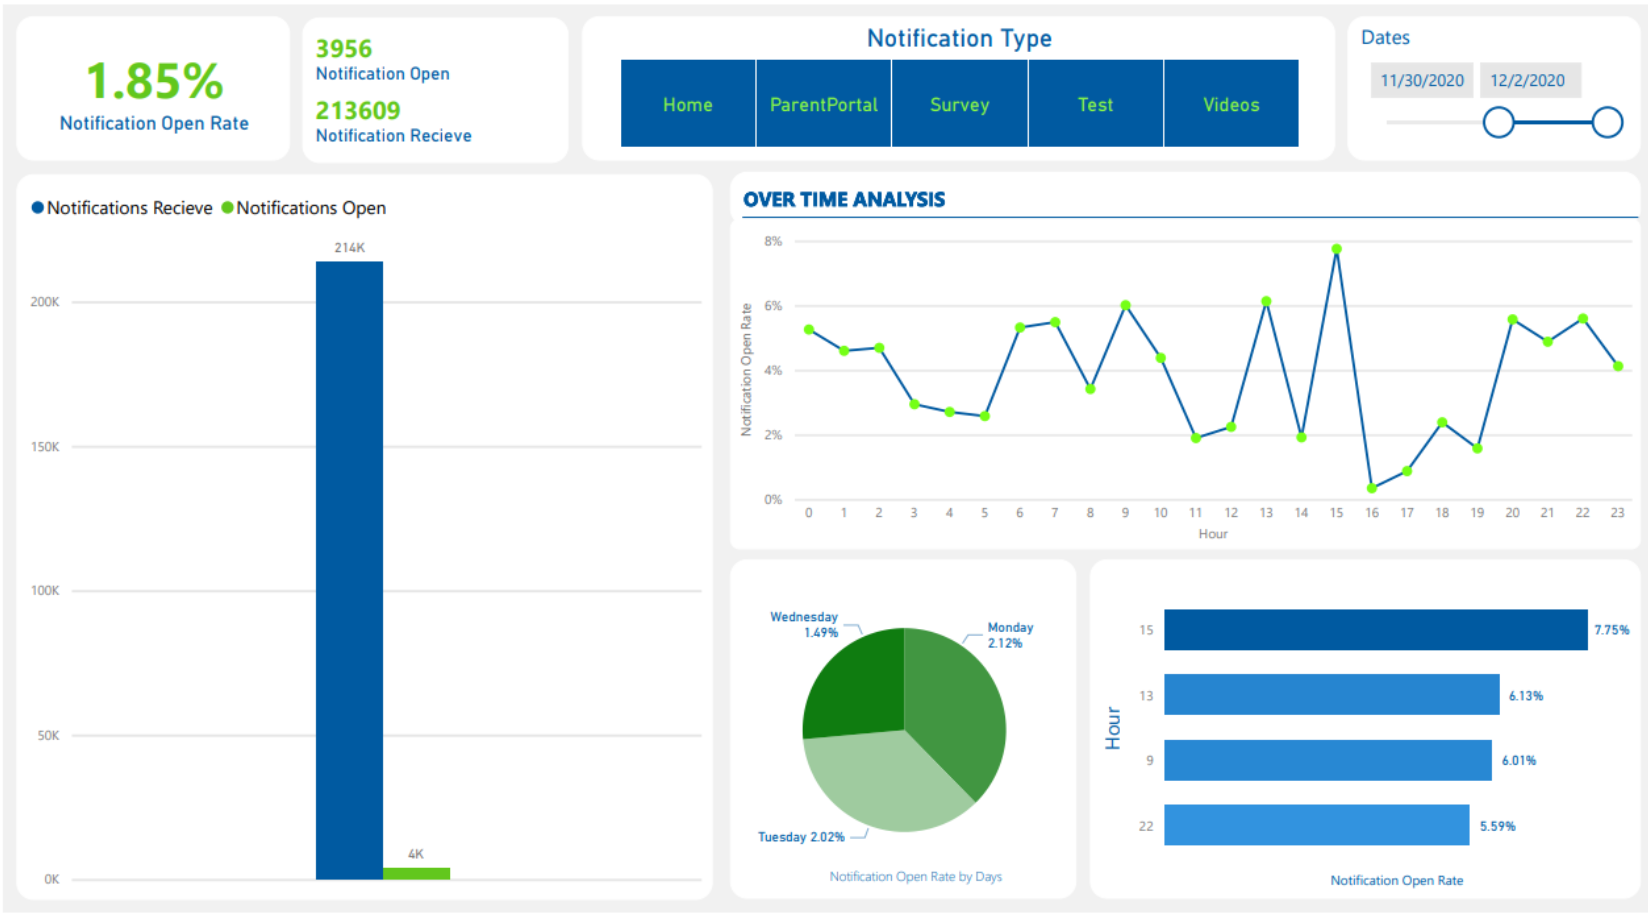This screenshot has height=916, width=1648.
Task: Click the right date slider handle
Action: (1607, 123)
